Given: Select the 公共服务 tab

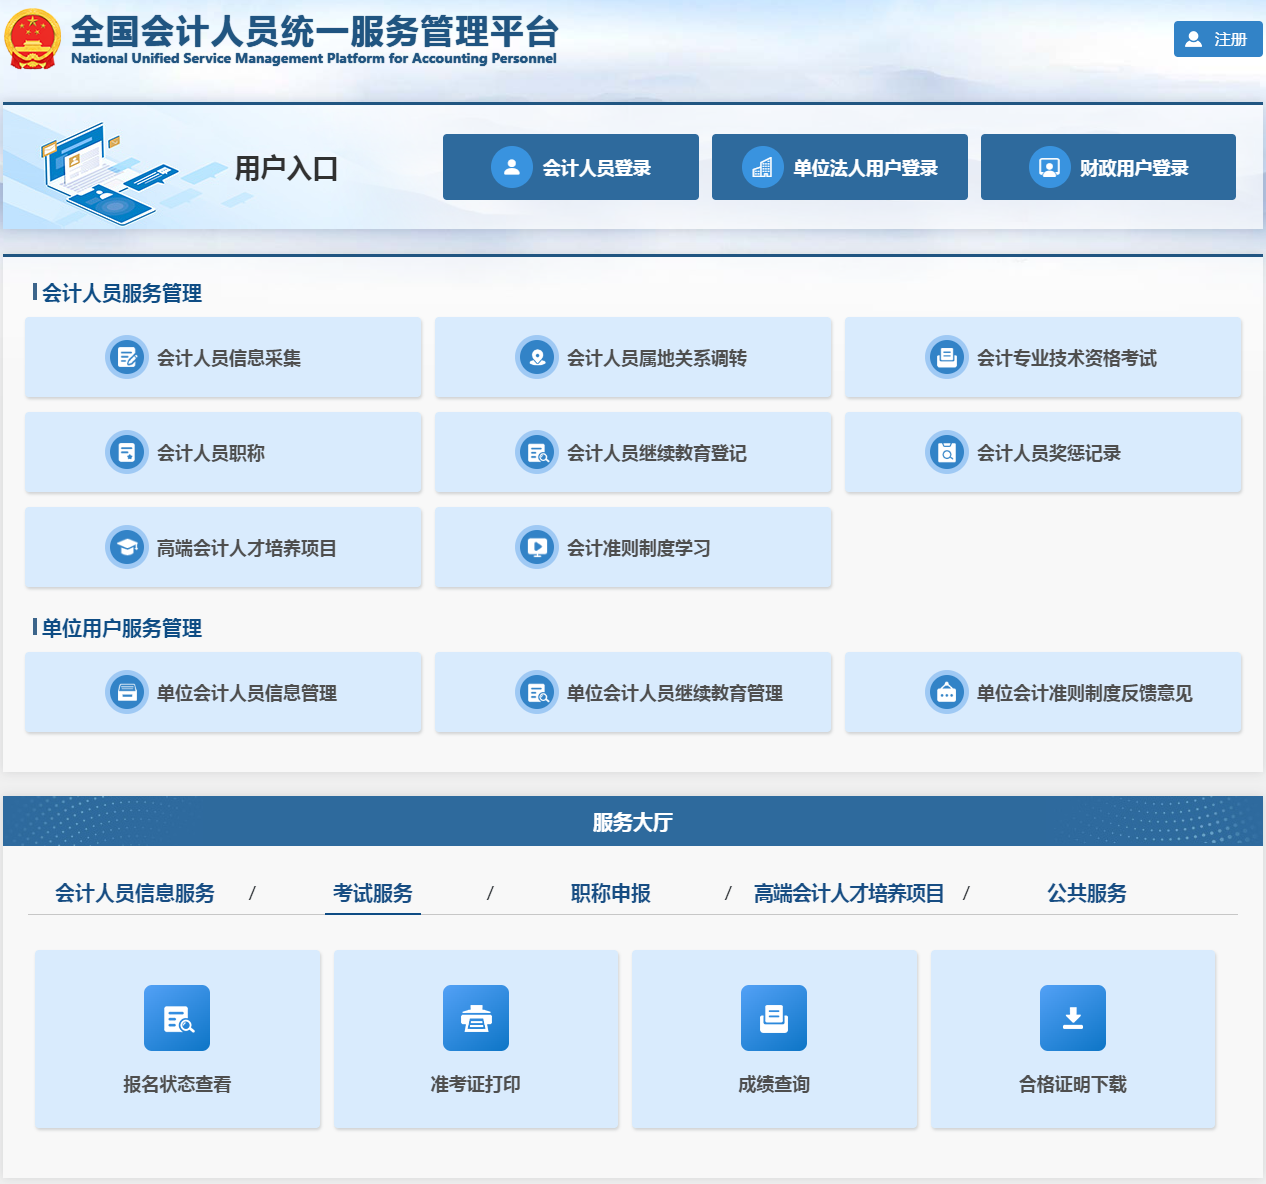Looking at the screenshot, I should (1087, 893).
